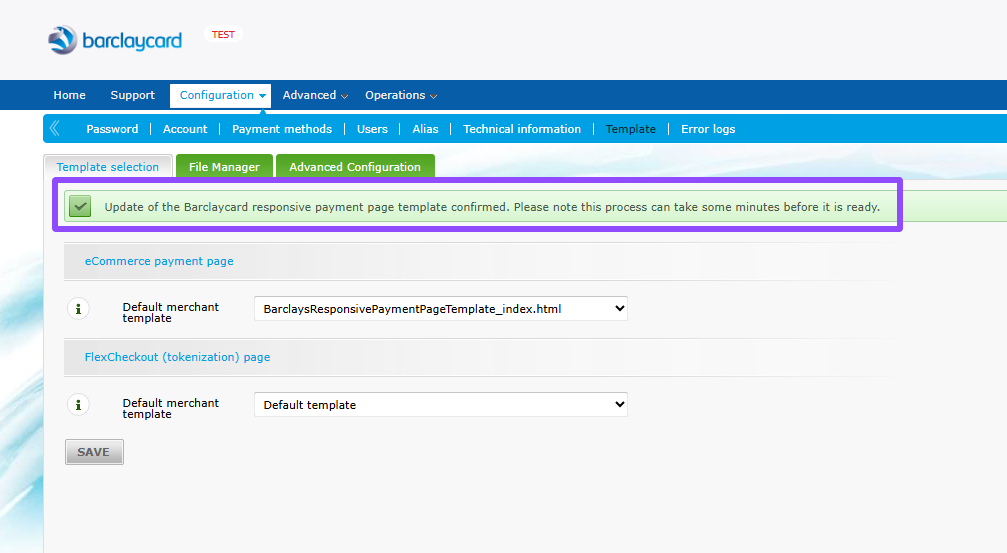Select the Template submenu item

631,129
